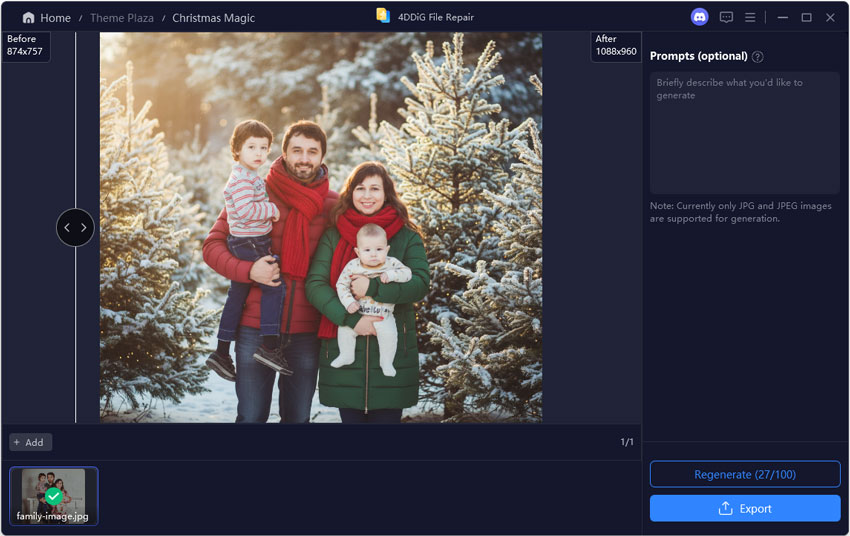Click the generated Christmas family preview image
This screenshot has width=850, height=536.
[x=321, y=228]
